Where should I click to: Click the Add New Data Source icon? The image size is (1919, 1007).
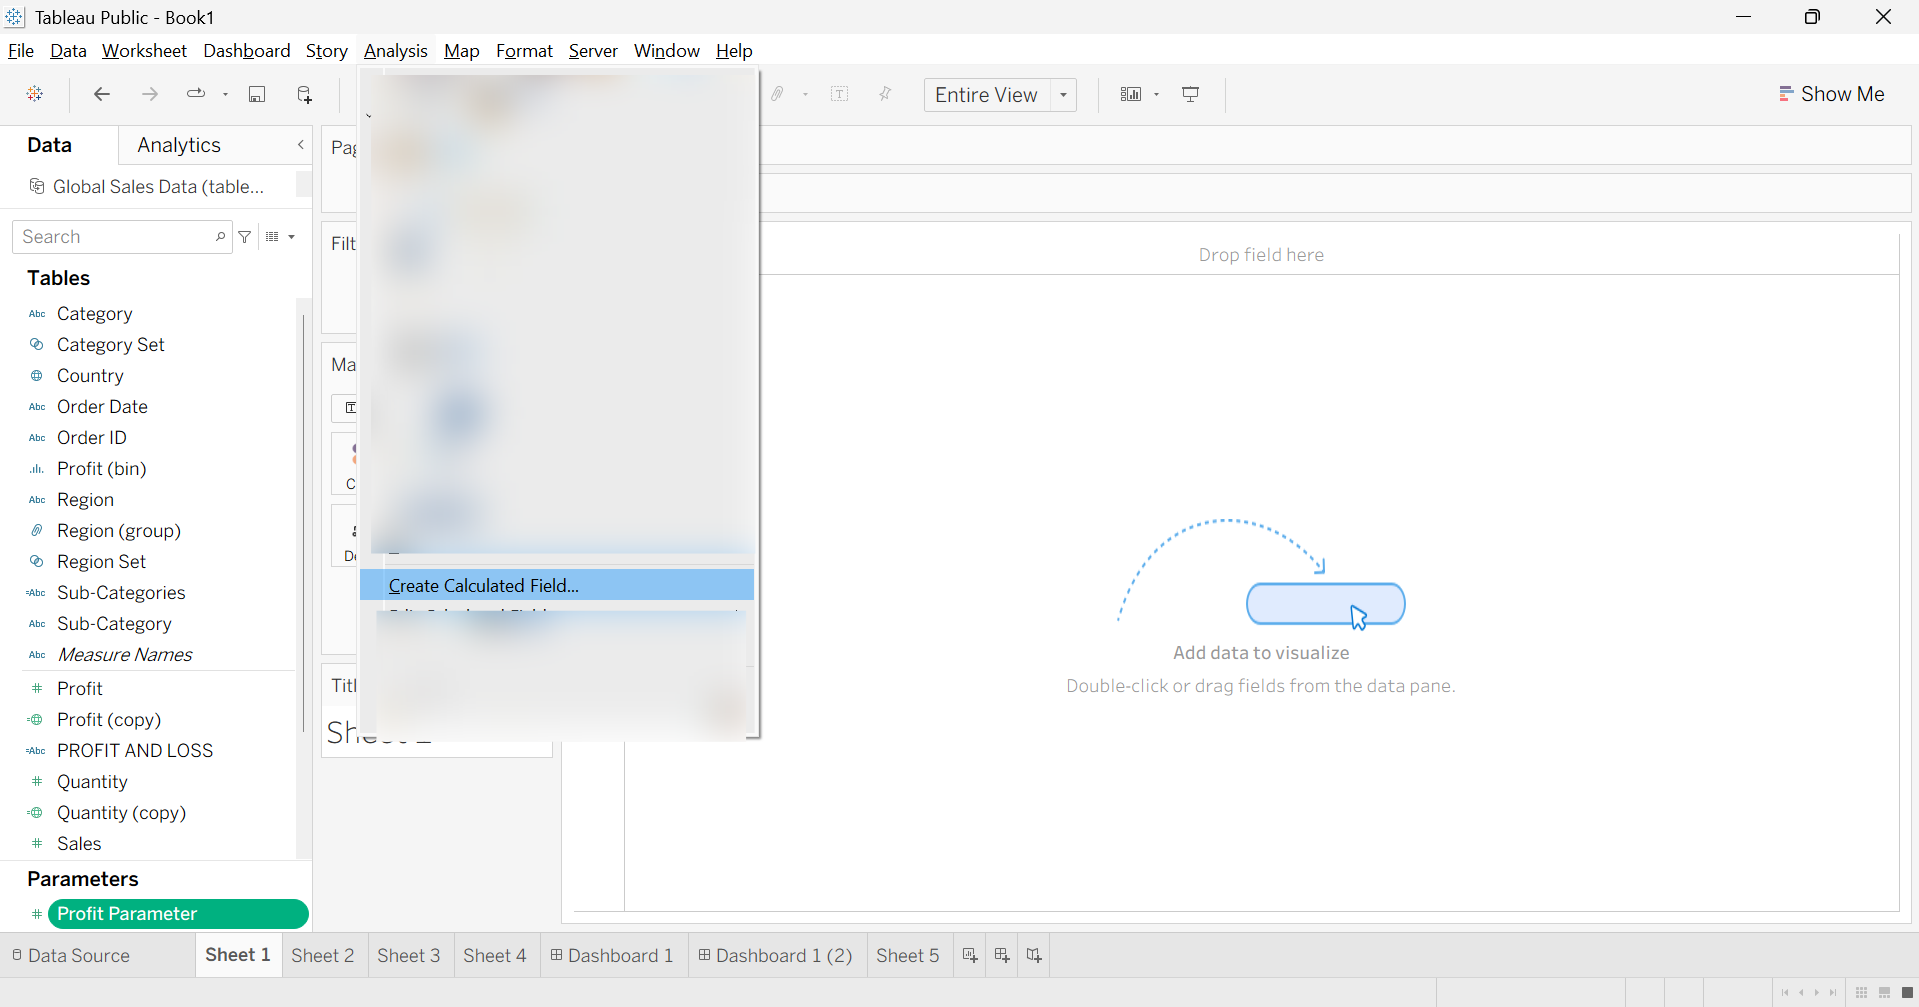[305, 94]
